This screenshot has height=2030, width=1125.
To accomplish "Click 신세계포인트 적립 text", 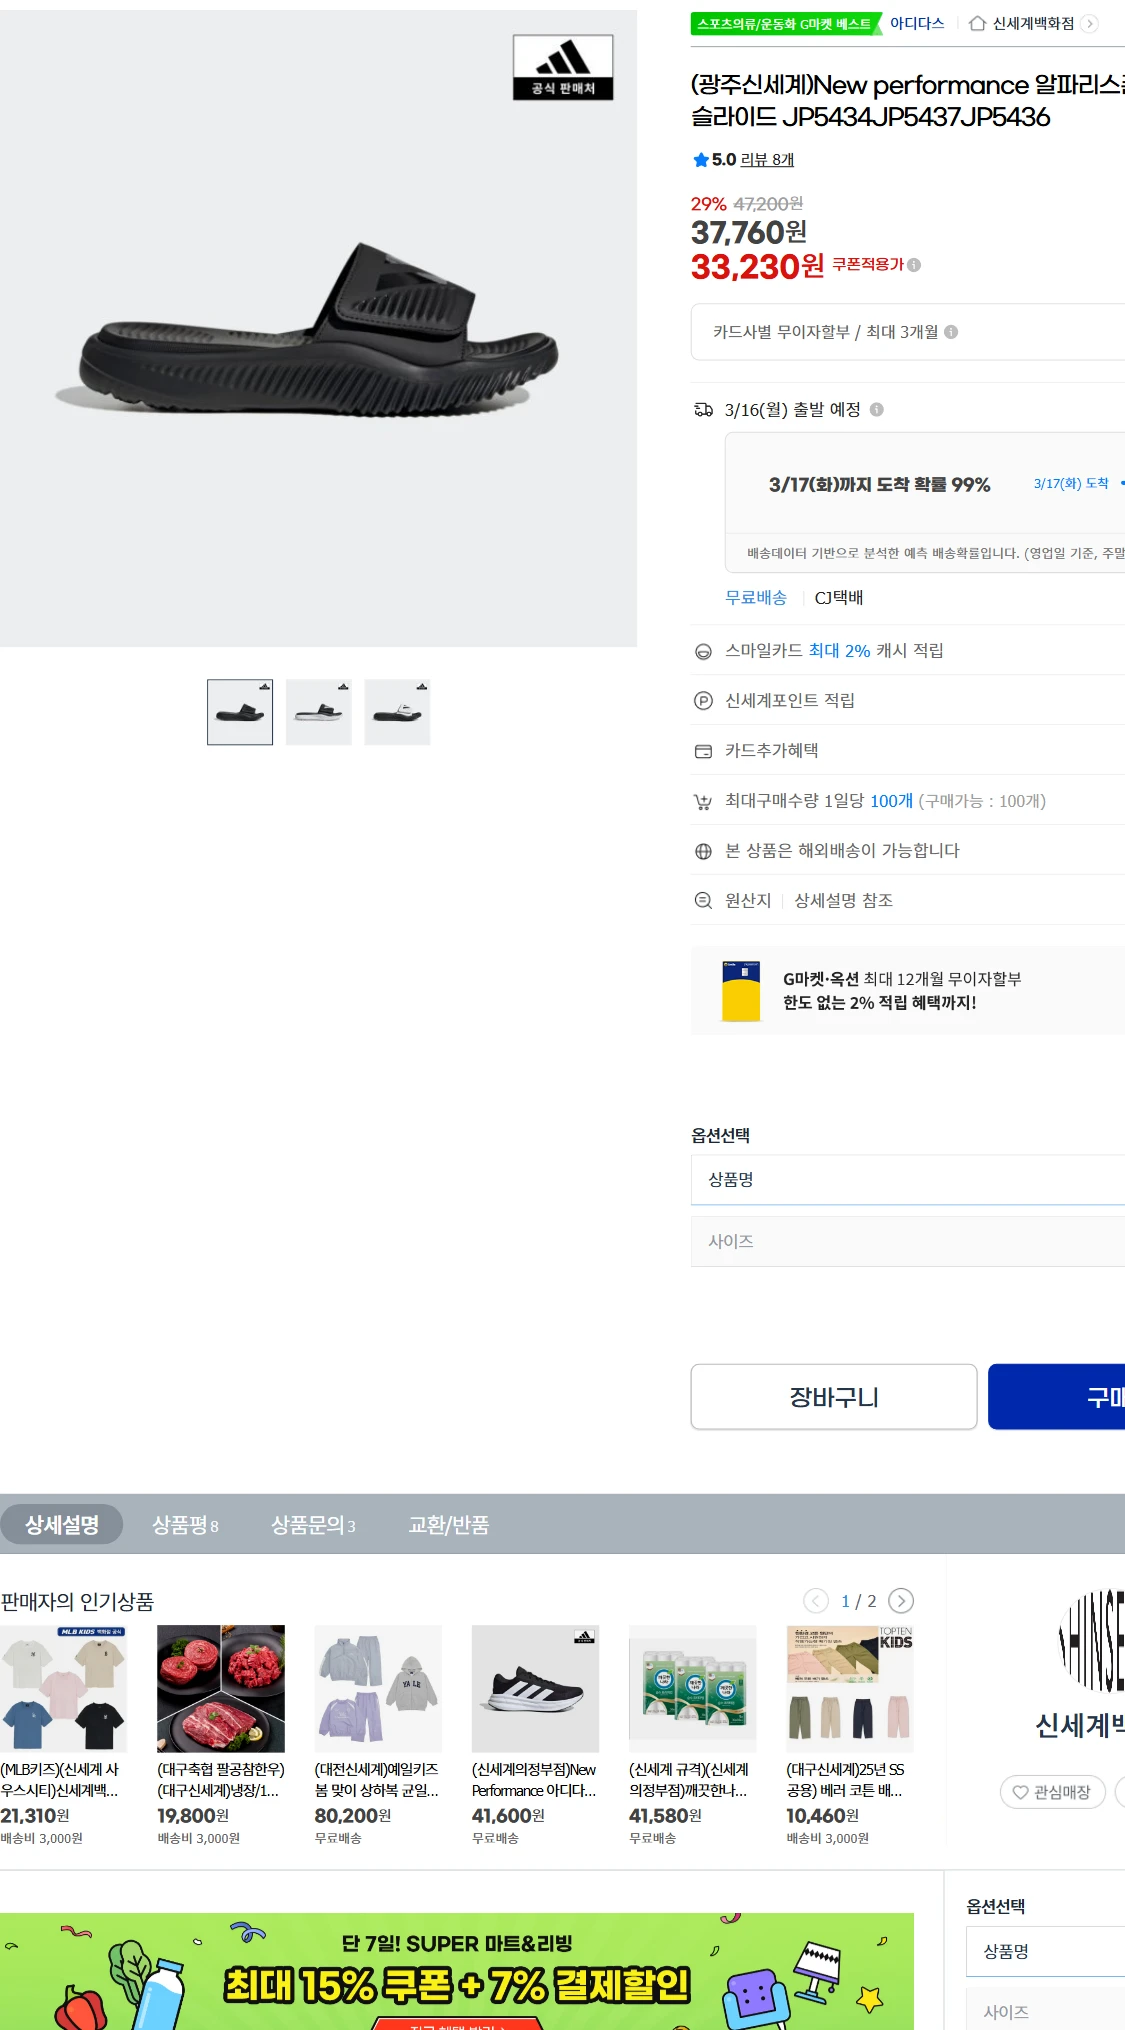I will point(790,701).
